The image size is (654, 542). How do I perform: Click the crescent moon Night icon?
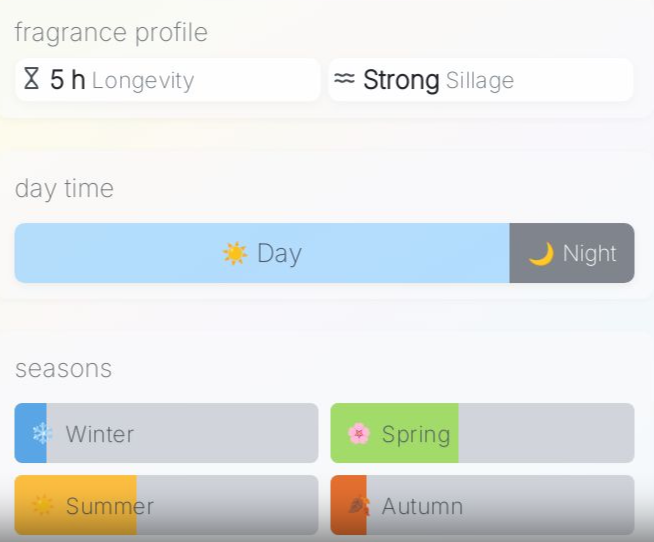pyautogui.click(x=541, y=254)
